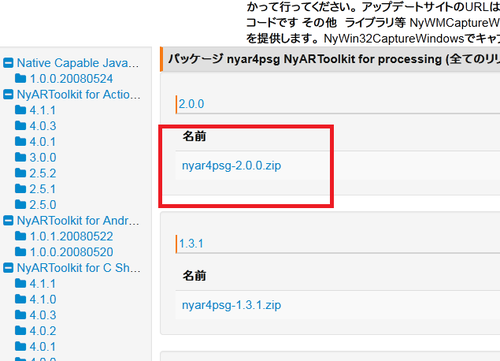Image resolution: width=500 pixels, height=361 pixels.
Task: Click folder icon beside ActionScript 4.1.1
Action: click(x=21, y=110)
